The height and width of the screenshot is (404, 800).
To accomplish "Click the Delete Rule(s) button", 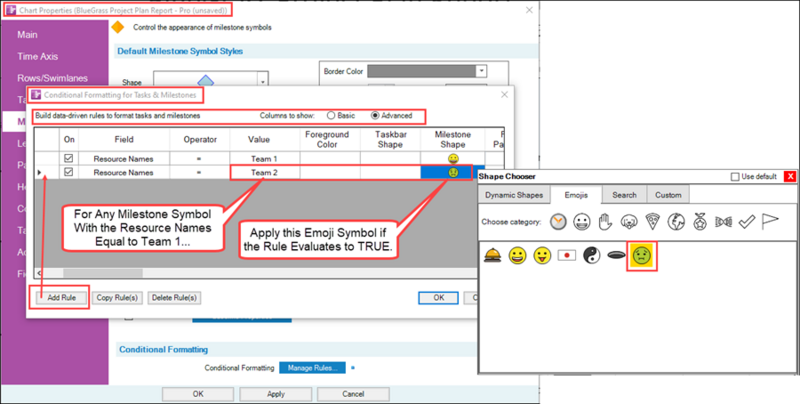I will pos(174,298).
